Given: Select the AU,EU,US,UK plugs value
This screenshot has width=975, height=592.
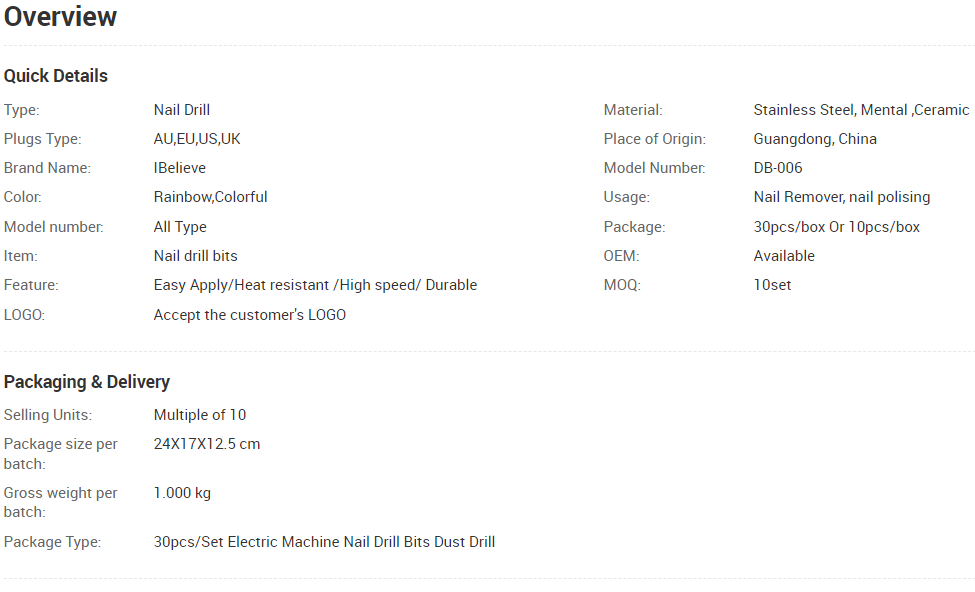Looking at the screenshot, I should tap(197, 139).
